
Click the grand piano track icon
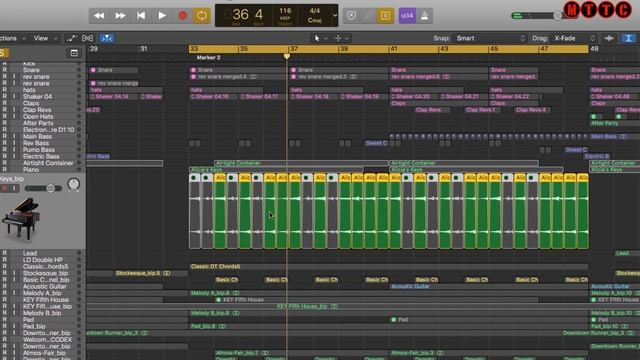(20, 218)
